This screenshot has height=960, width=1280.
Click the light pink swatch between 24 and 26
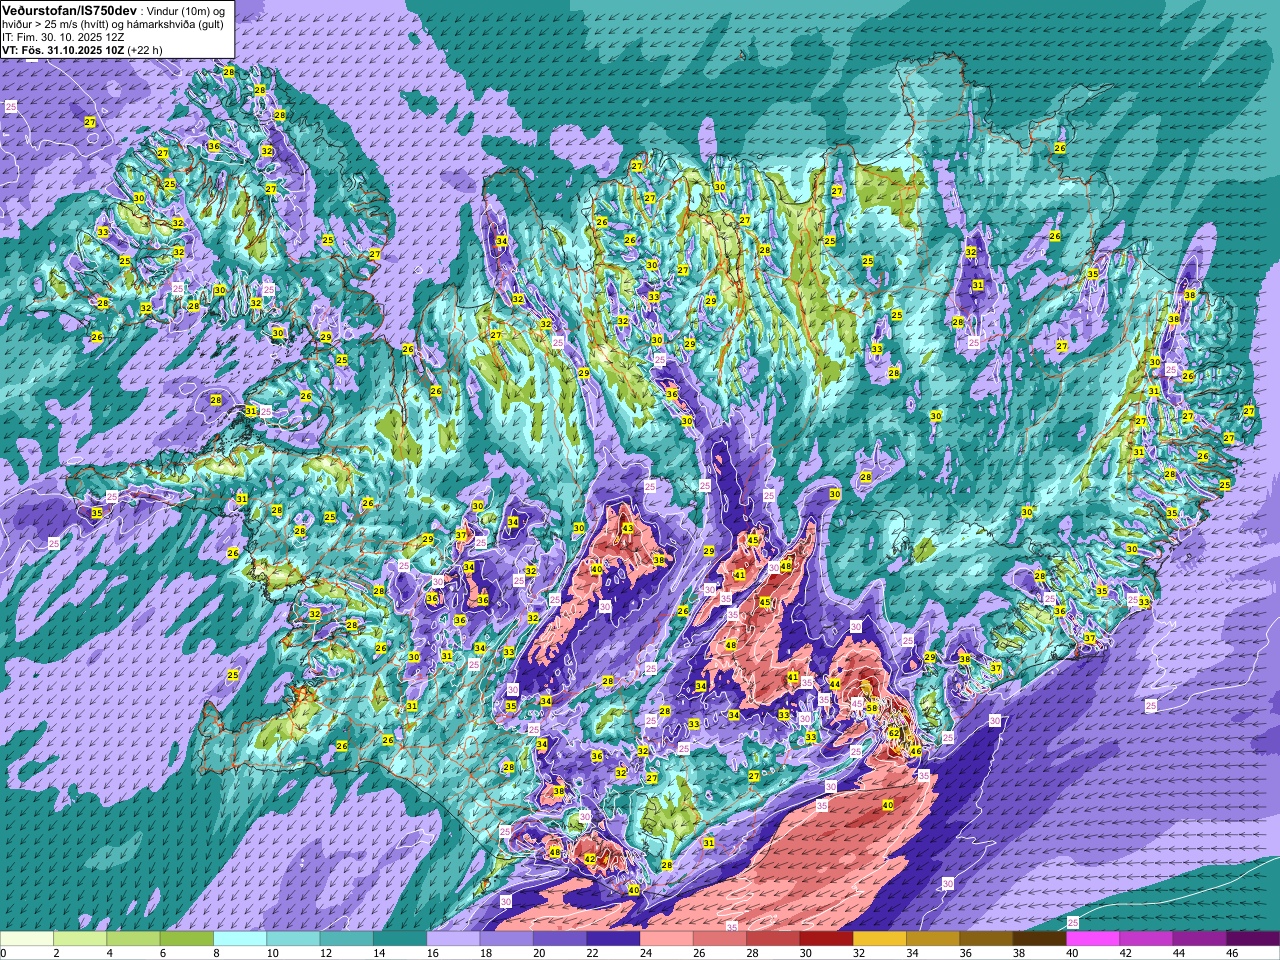[x=667, y=939]
